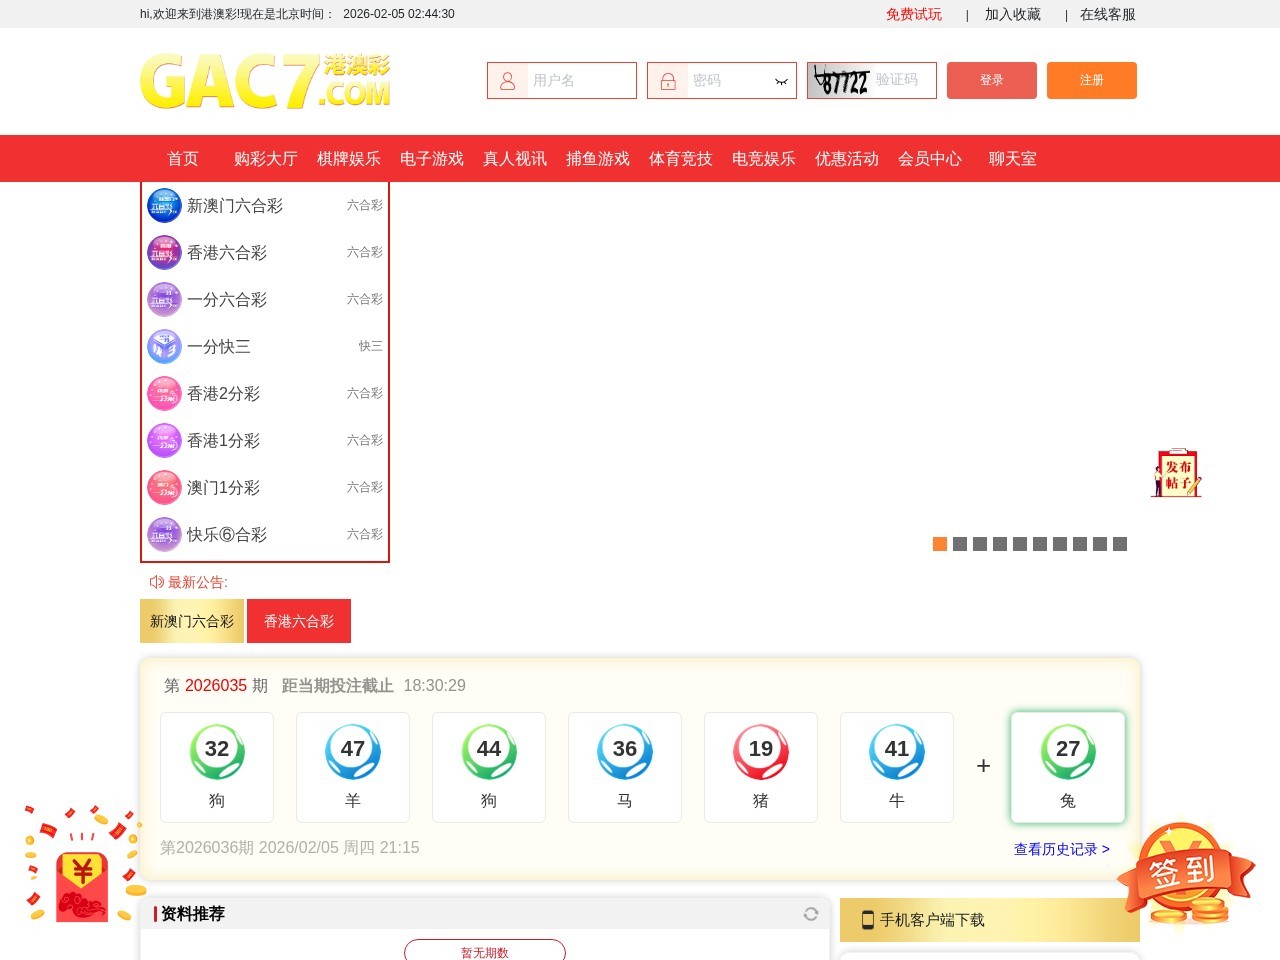Viewport: 1280px width, 960px height.
Task: Click the 在线客服 link
Action: click(x=1108, y=14)
